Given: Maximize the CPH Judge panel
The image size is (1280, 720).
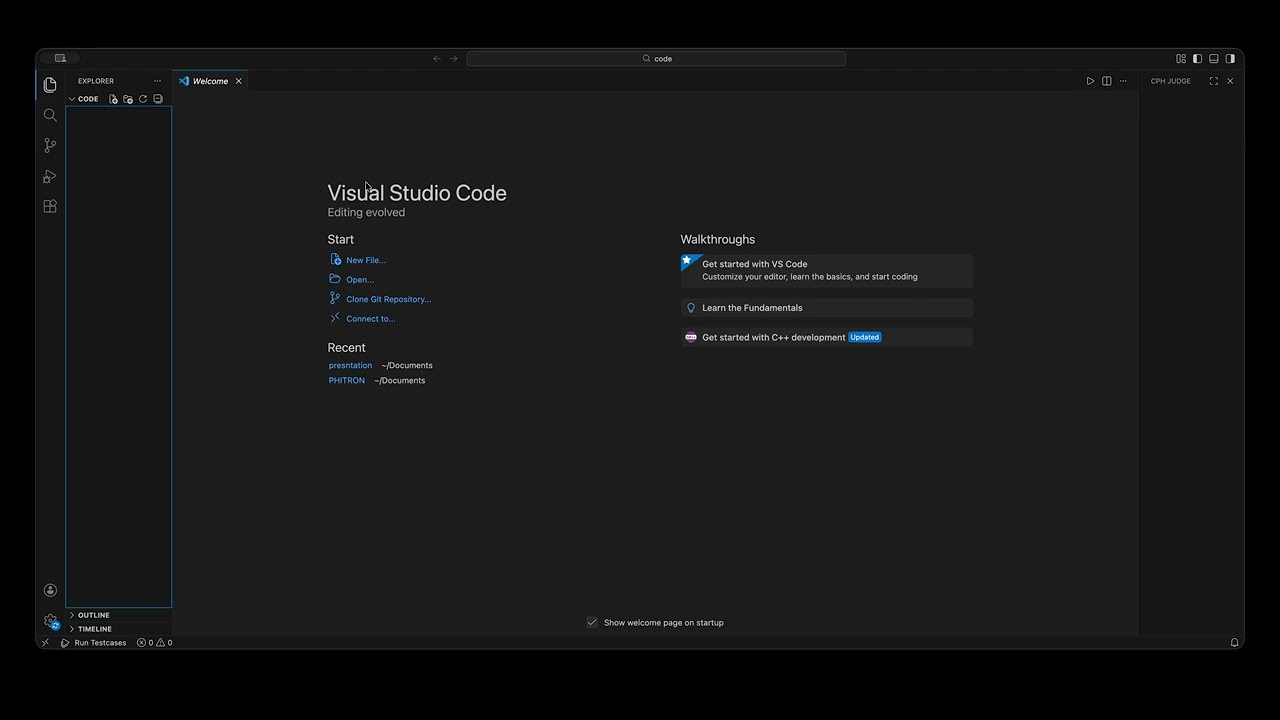Looking at the screenshot, I should point(1214,81).
